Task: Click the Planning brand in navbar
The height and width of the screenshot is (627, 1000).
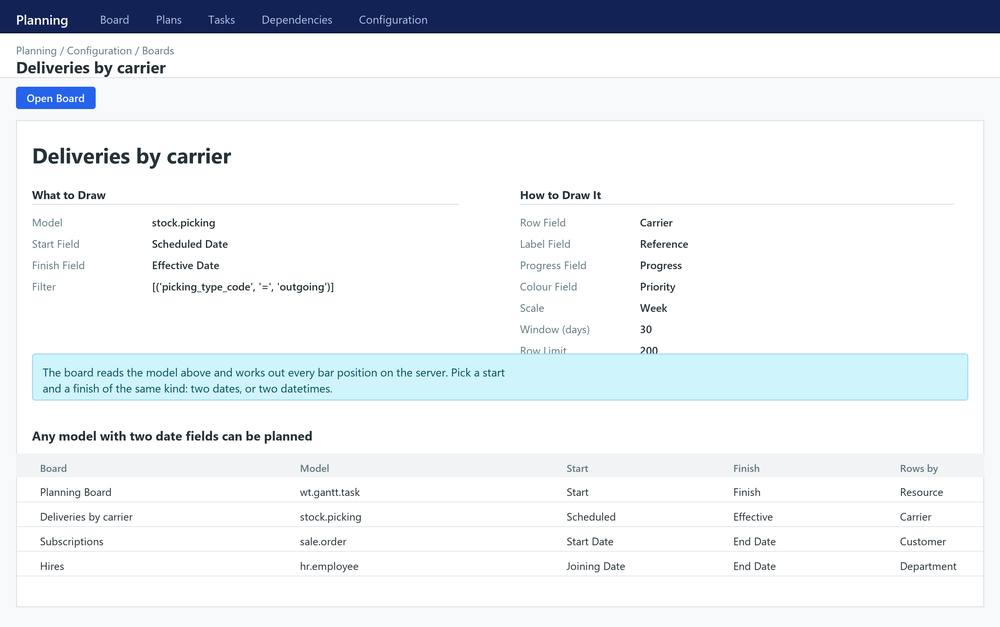Action: 42,20
